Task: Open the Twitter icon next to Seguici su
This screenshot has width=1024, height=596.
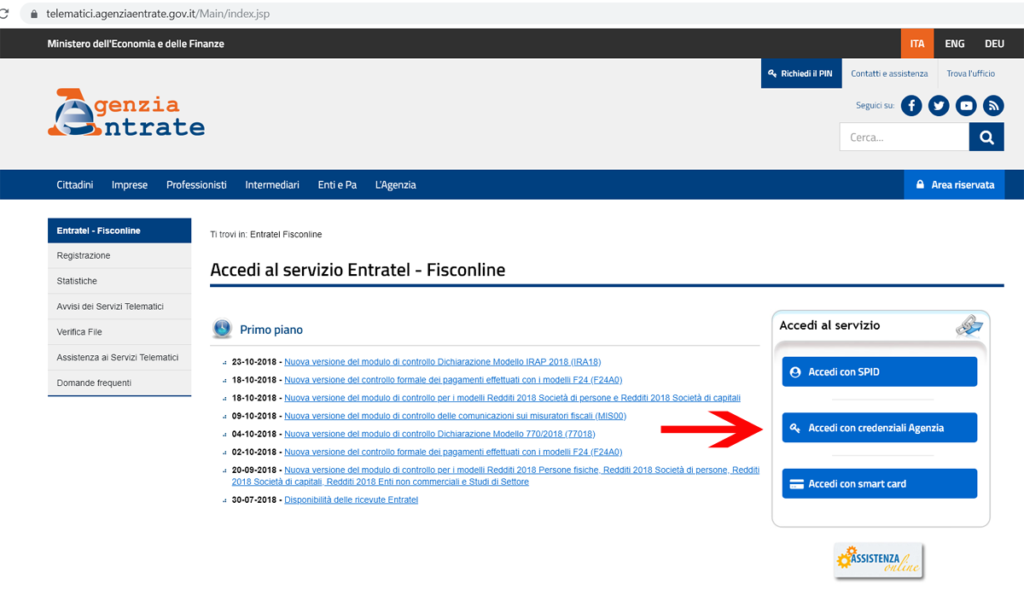Action: pos(938,106)
